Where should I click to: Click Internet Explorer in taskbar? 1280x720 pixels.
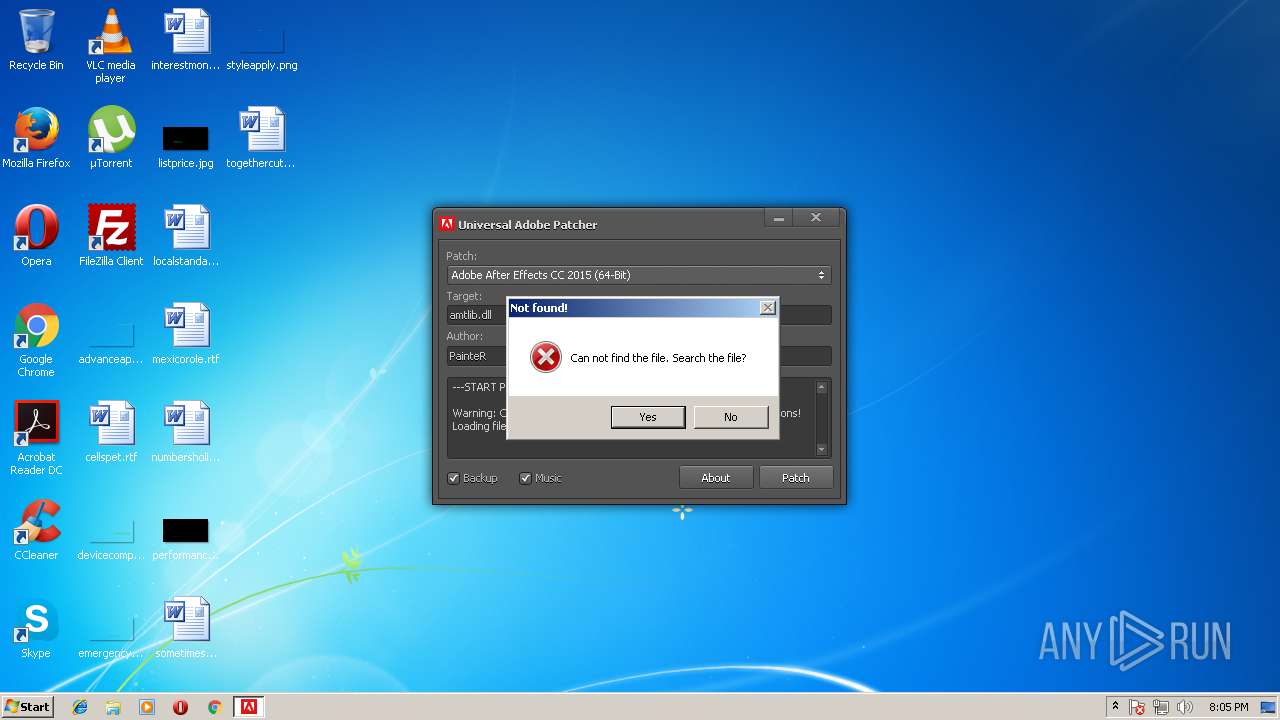tap(80, 707)
